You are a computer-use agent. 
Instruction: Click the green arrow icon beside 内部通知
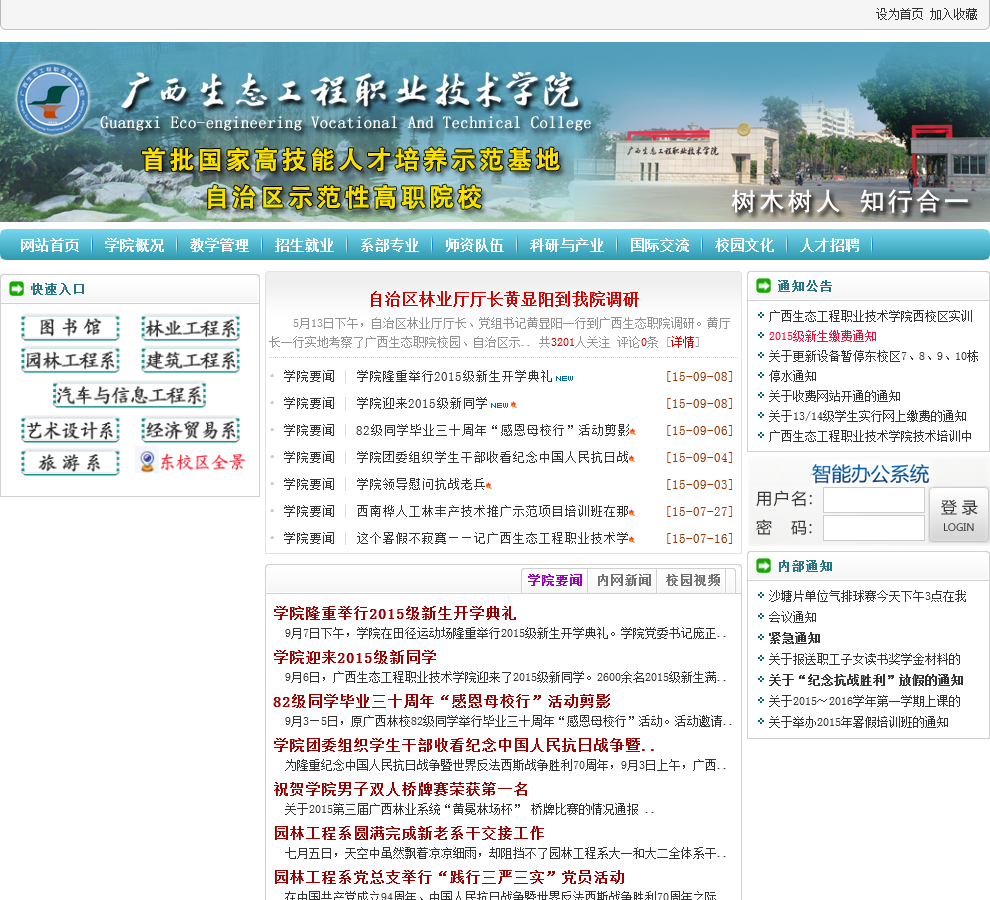click(x=764, y=566)
